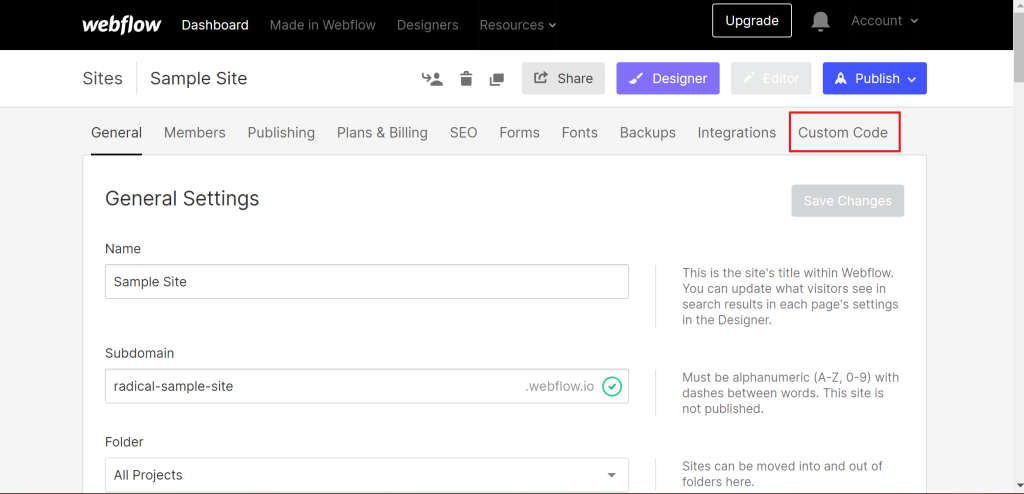Open the Plans & Billing tab
1024x494 pixels.
(382, 133)
